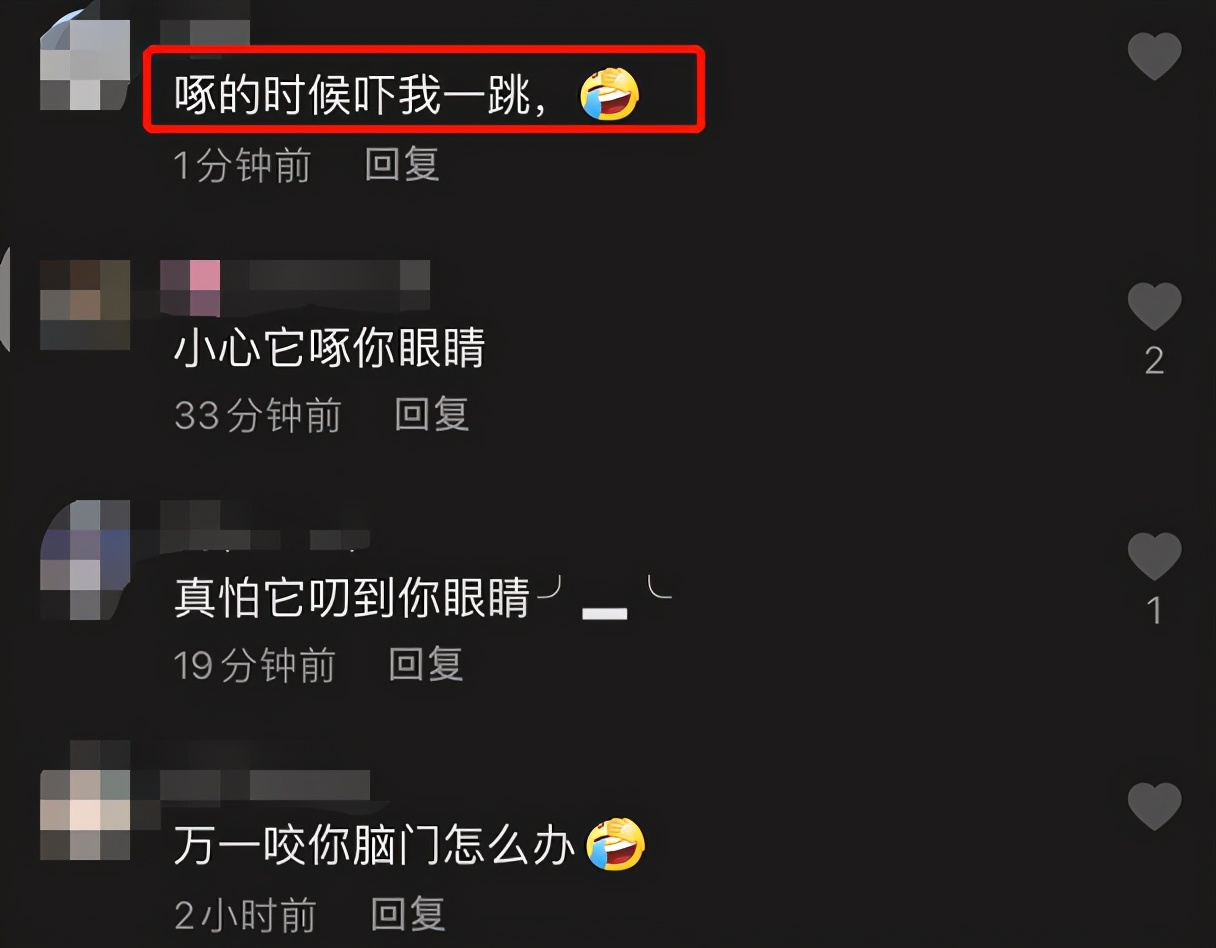This screenshot has height=948, width=1216.
Task: Like the comment '啄的时候吓我一跳'
Action: 1154,55
